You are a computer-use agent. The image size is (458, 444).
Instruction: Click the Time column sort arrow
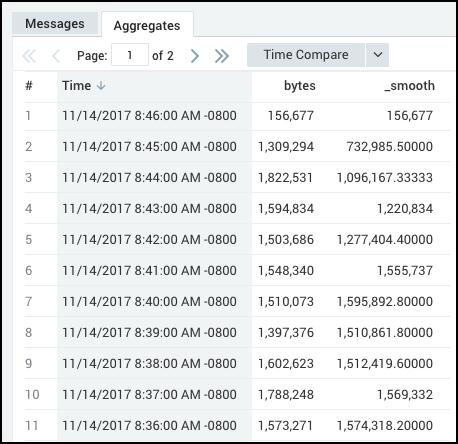(101, 86)
